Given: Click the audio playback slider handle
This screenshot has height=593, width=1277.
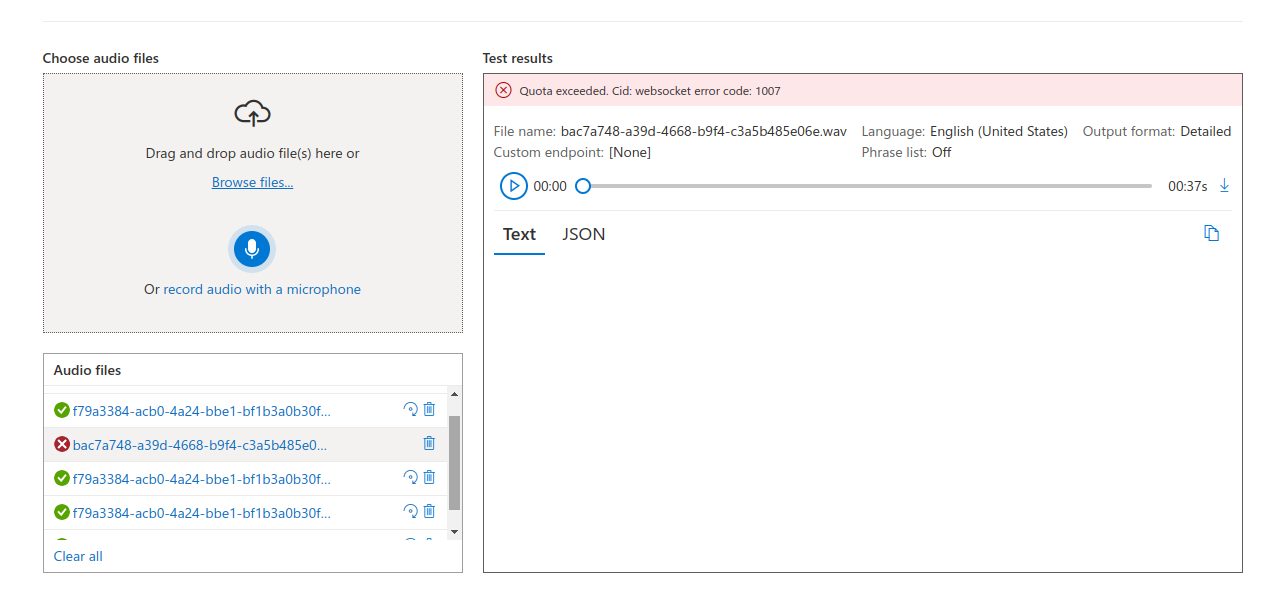Looking at the screenshot, I should pyautogui.click(x=583, y=186).
